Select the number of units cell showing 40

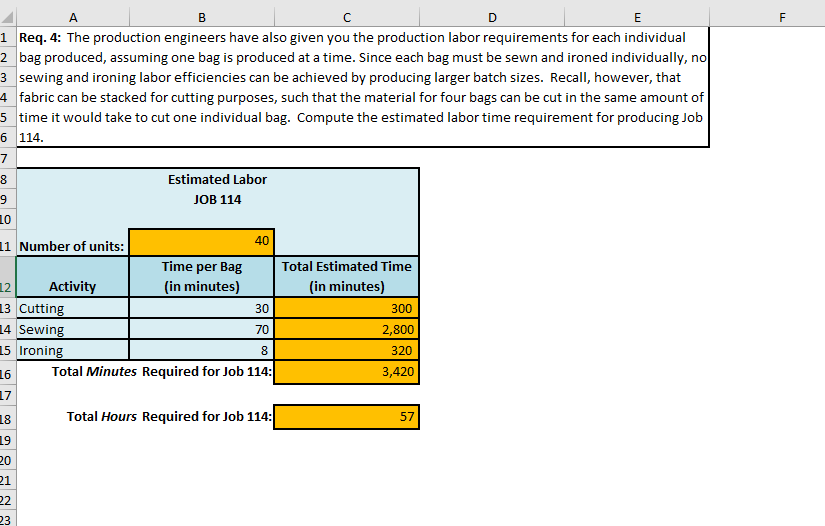pyautogui.click(x=202, y=242)
